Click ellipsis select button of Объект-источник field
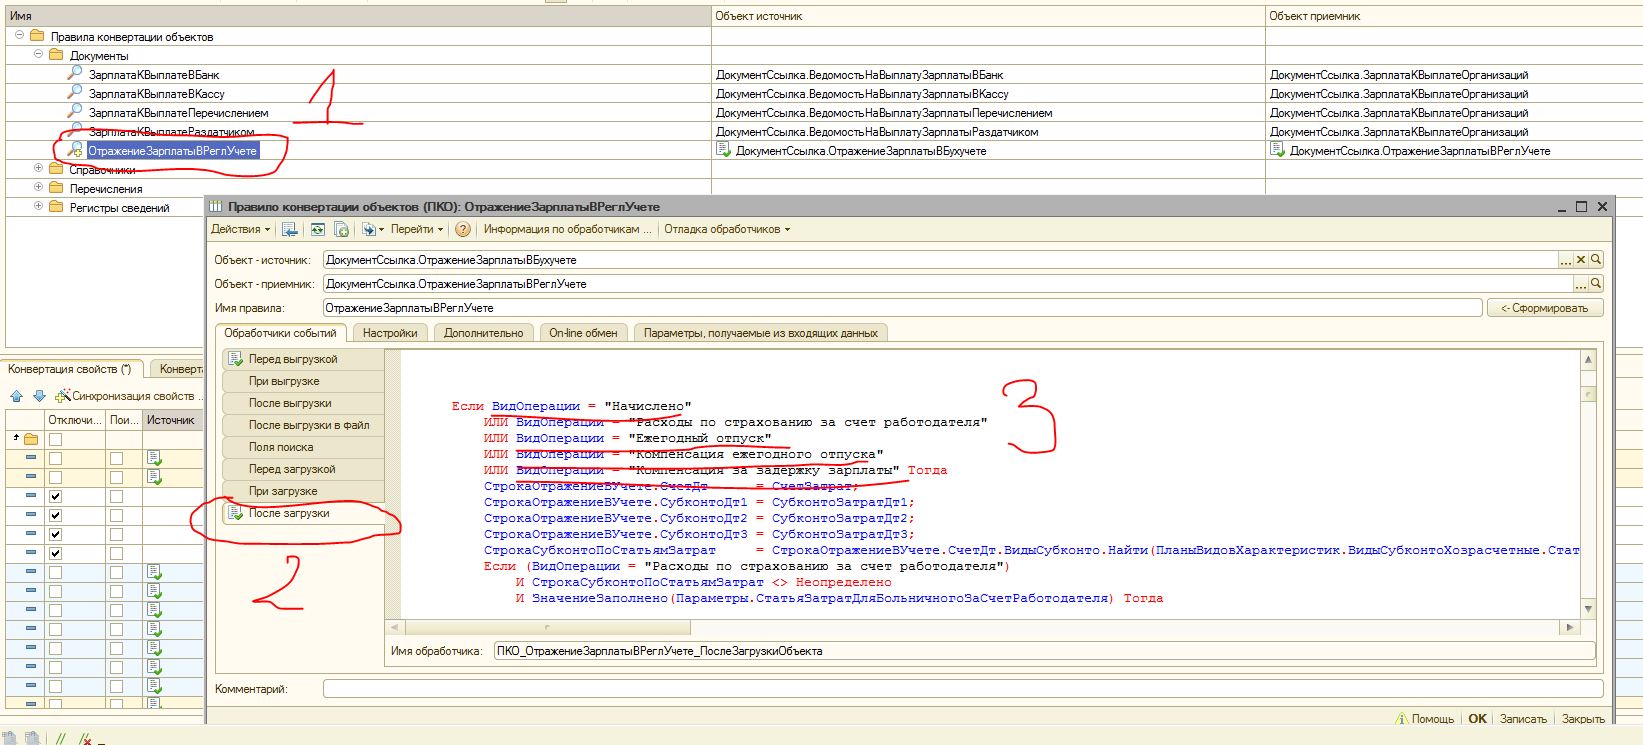Image resolution: width=1643 pixels, height=745 pixels. click(x=1566, y=260)
